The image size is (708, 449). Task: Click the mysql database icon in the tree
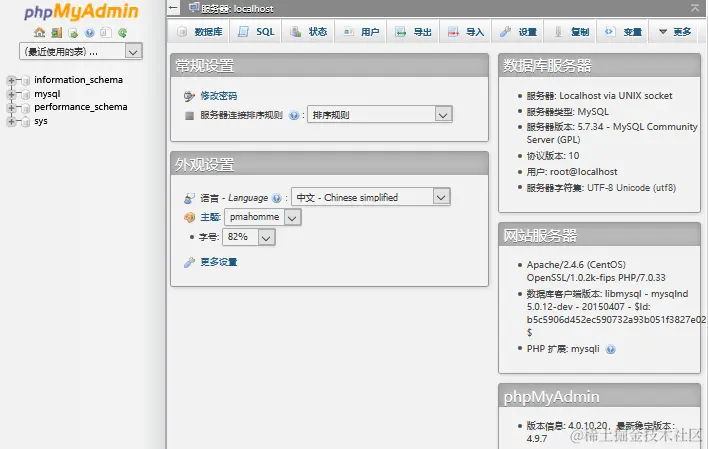[x=26, y=94]
